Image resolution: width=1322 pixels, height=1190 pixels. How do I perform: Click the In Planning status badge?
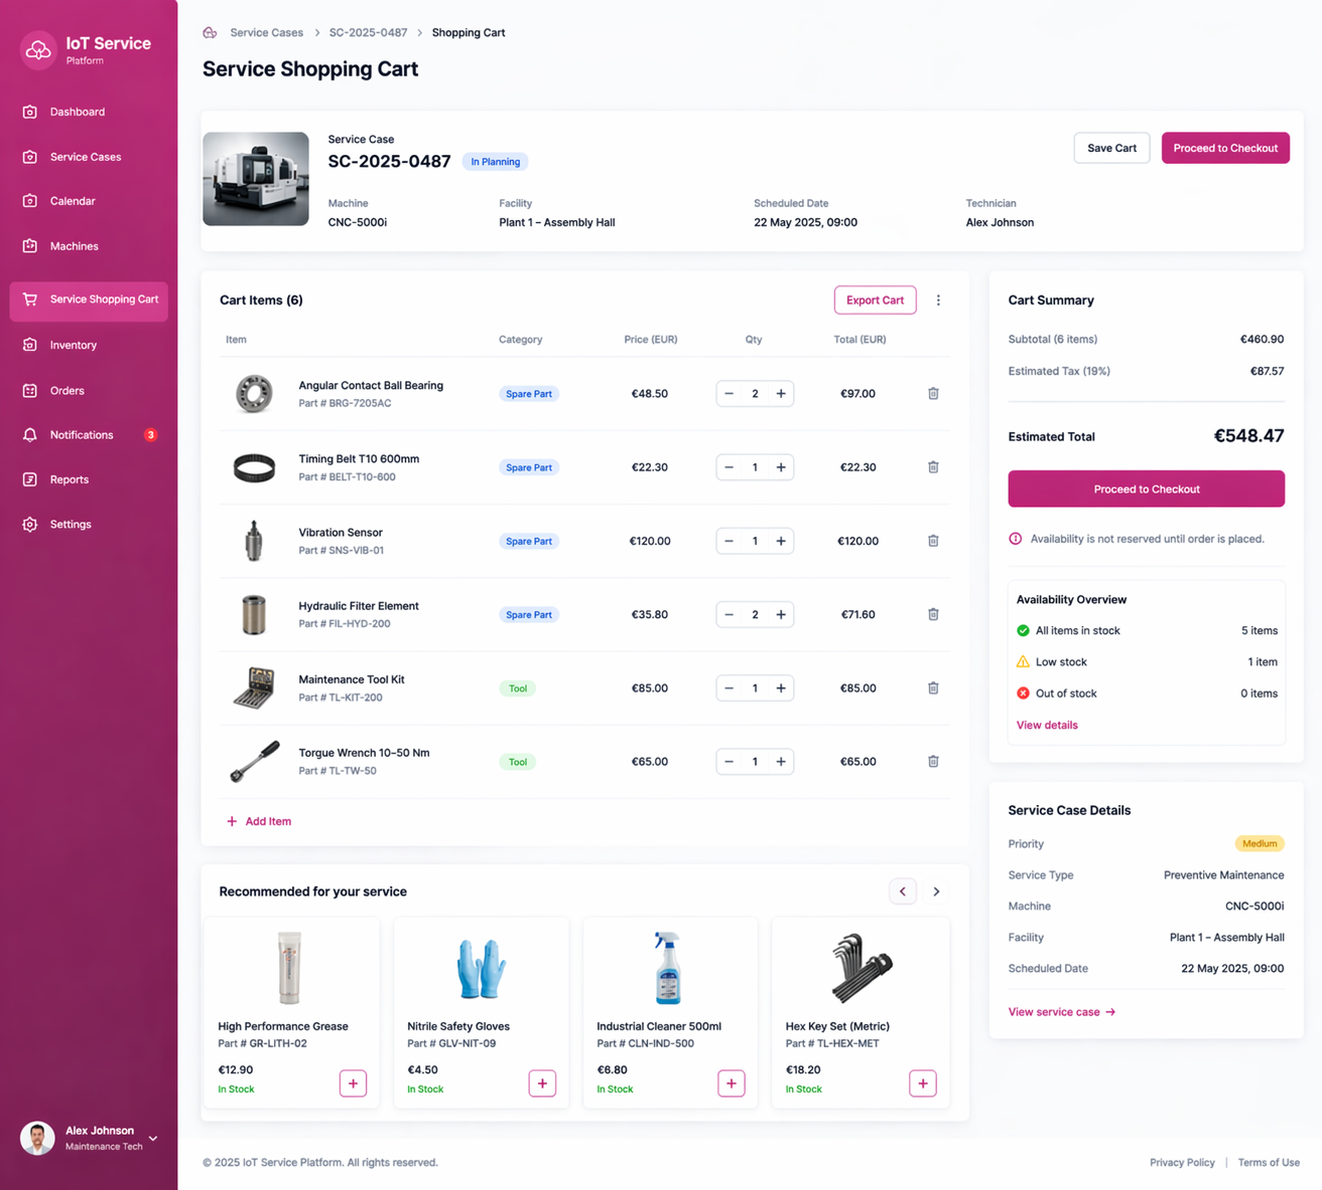point(495,162)
